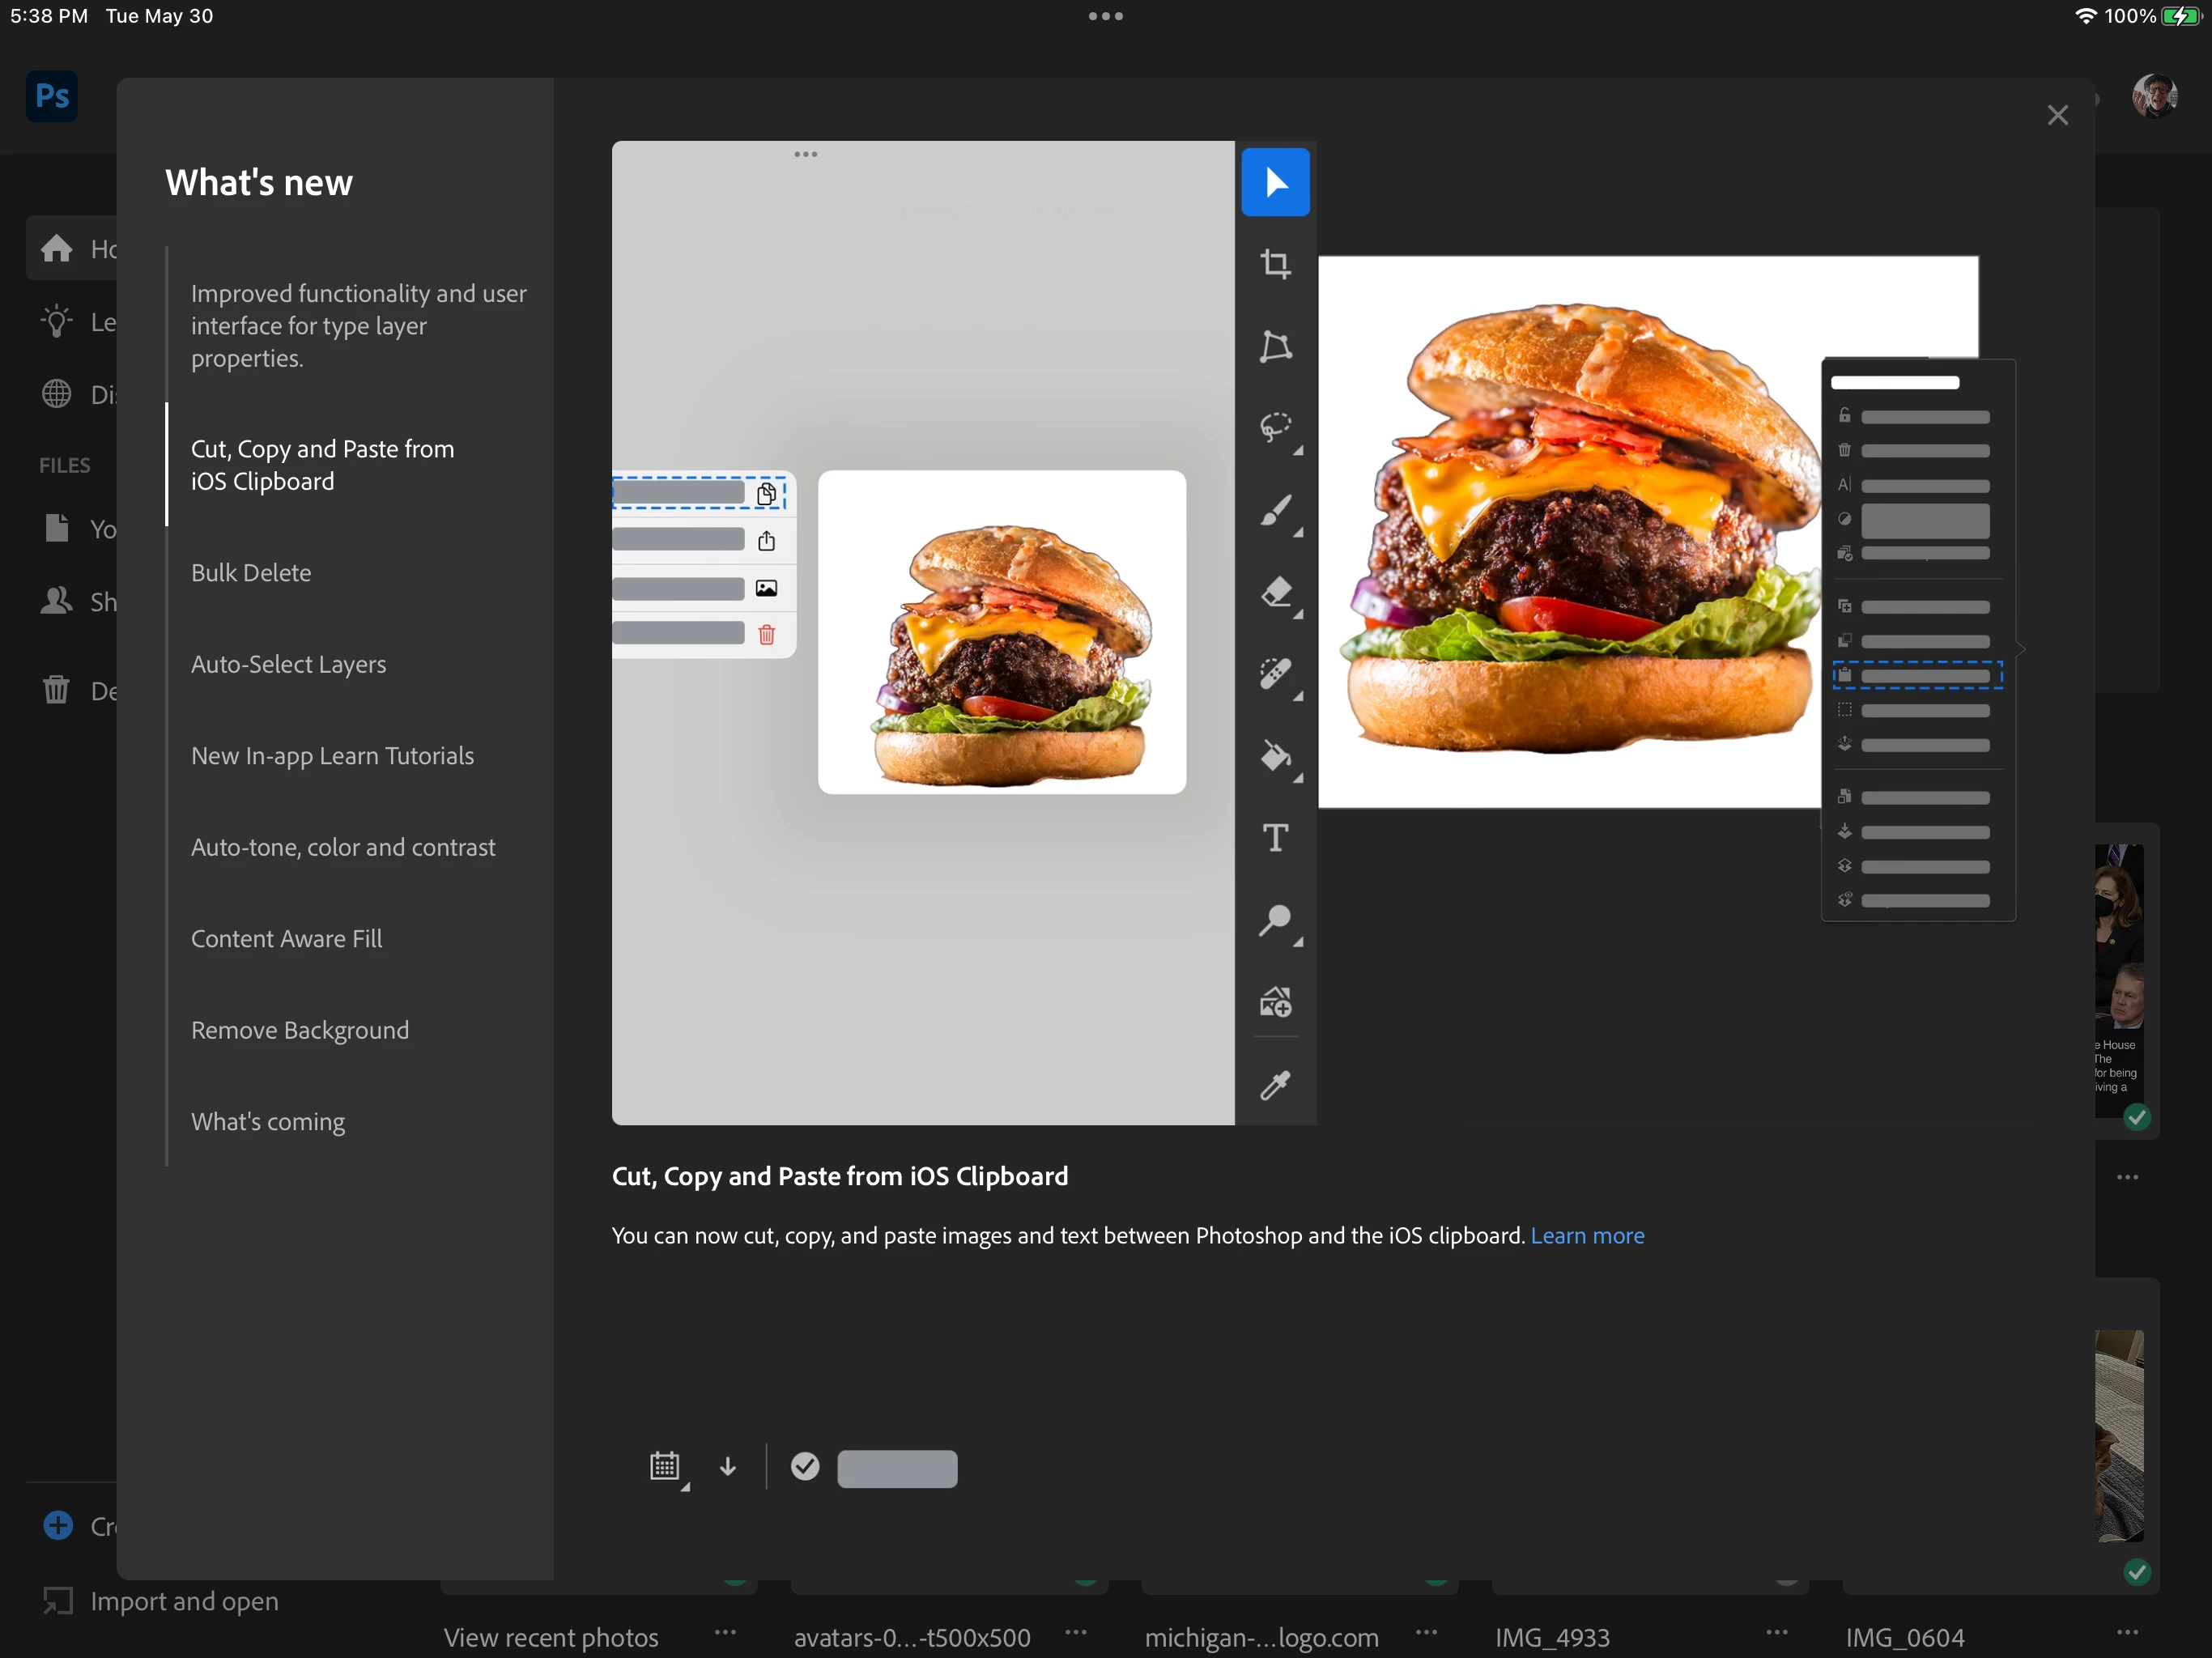Click the Place Image tool icon
This screenshot has height=1658, width=2212.
coord(1275,1002)
